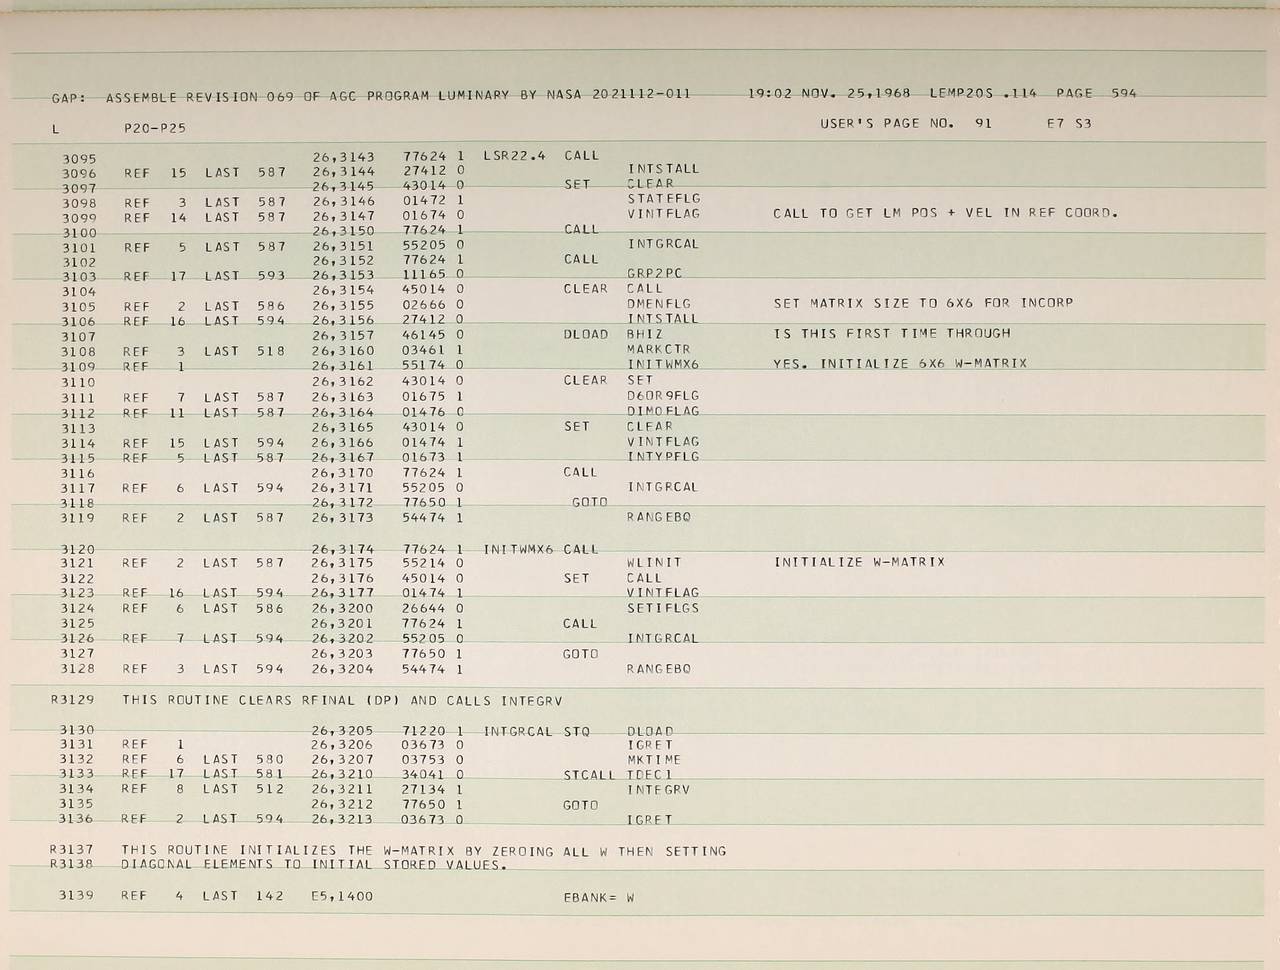Select address '26,3213'

(343, 819)
